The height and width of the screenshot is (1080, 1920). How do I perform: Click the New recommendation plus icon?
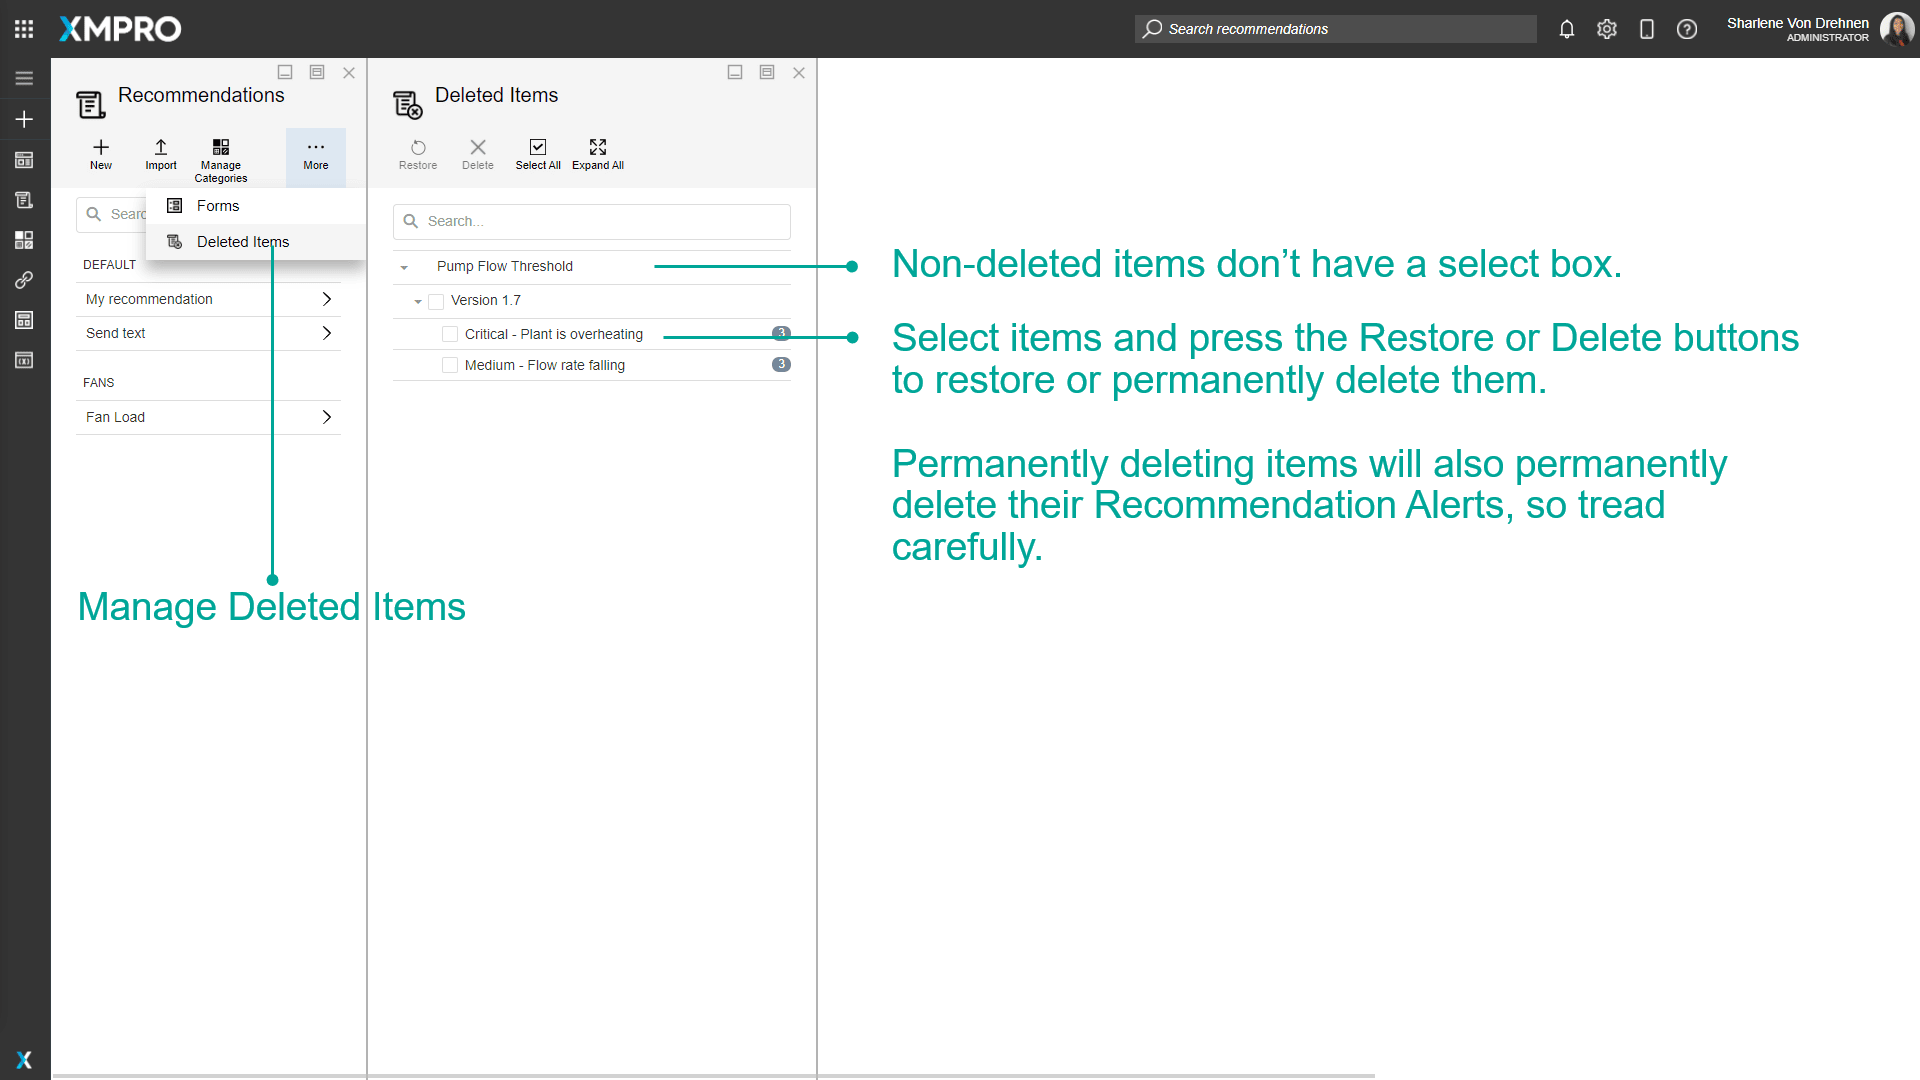click(x=101, y=148)
